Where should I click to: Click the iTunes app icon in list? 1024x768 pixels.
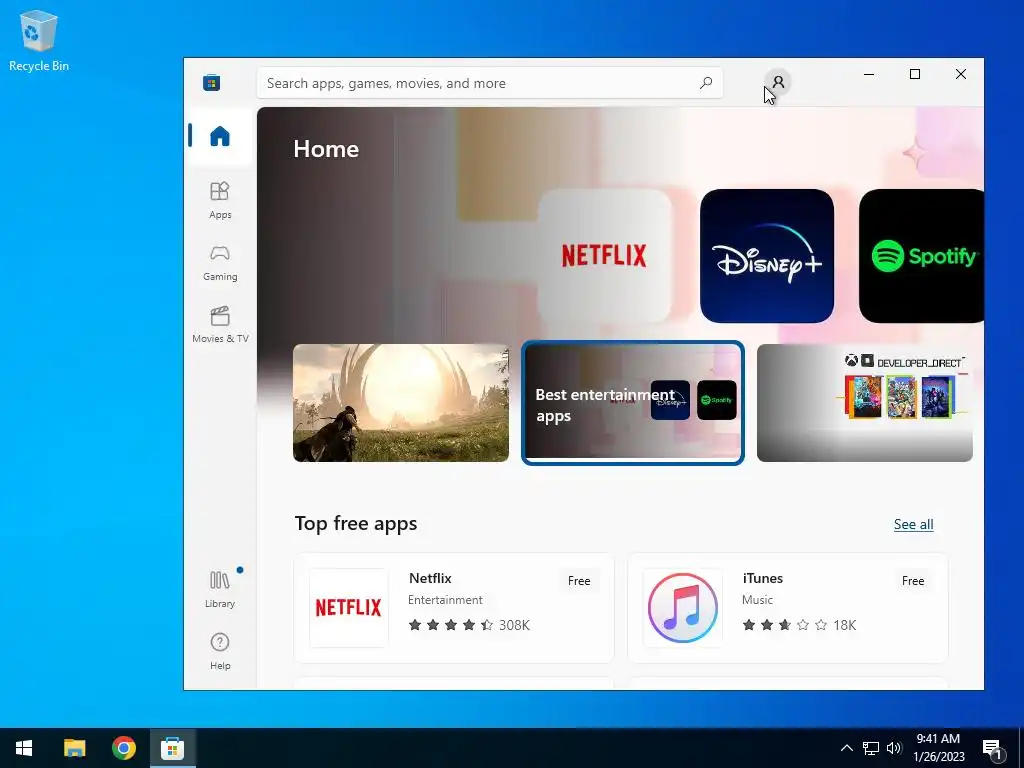(x=682, y=608)
